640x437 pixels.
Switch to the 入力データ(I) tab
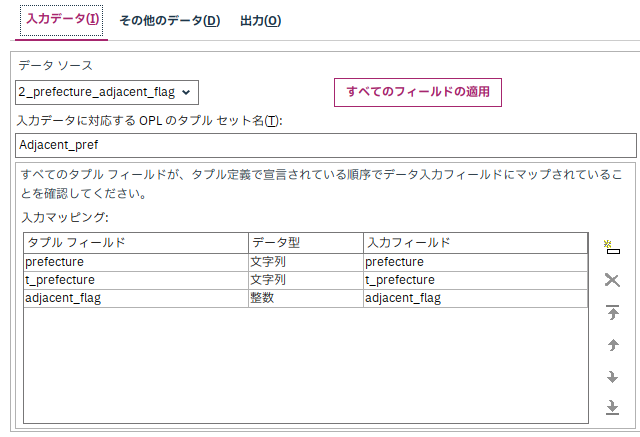pyautogui.click(x=62, y=19)
